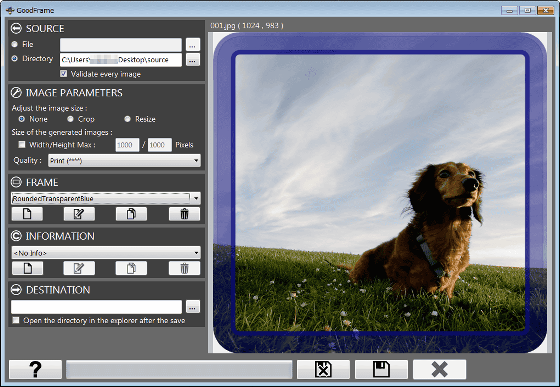Screen dimensions: 560x387
Task: Enable Width/Height Max checkbox
Action: tap(22, 145)
